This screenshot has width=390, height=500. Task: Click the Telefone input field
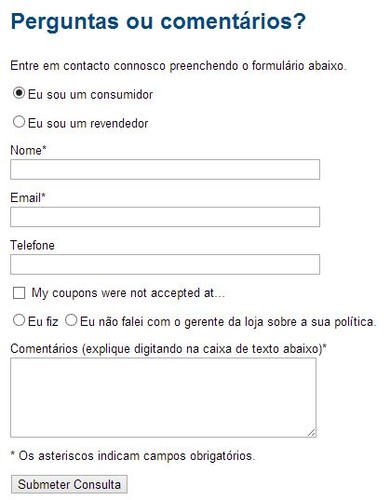tap(165, 265)
